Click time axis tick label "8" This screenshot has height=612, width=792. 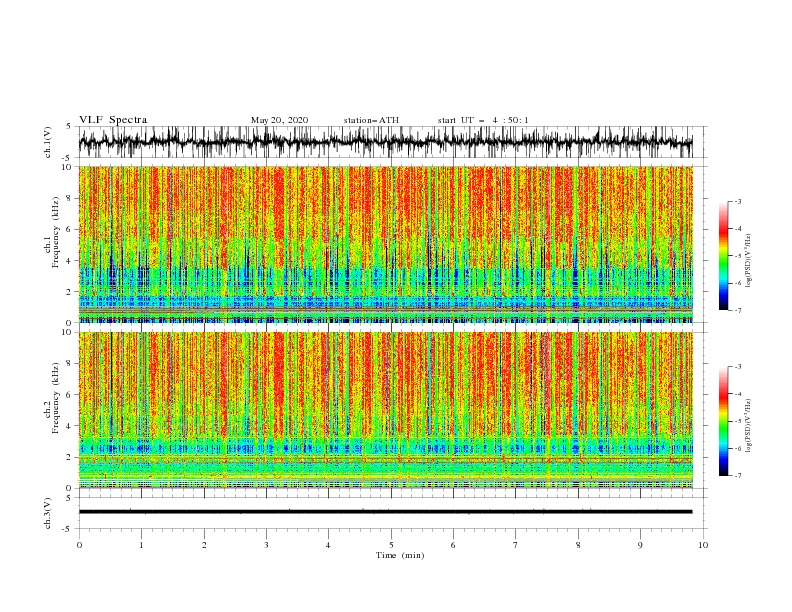point(578,545)
